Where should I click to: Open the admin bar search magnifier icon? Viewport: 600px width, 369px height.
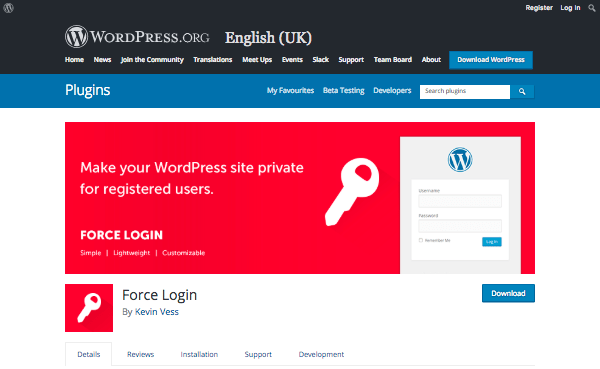pyautogui.click(x=592, y=8)
